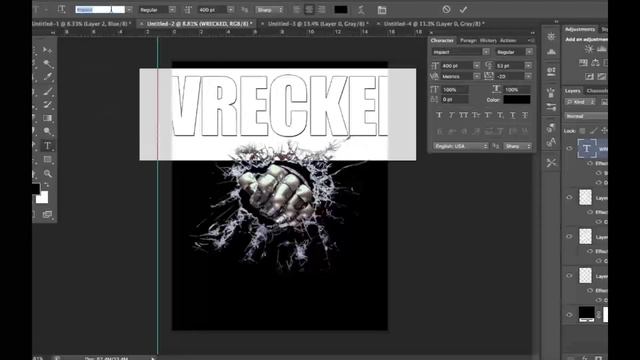Select the Zoom tool magnifier in the toolbox
Viewport: 640px width, 360px height.
tap(48, 173)
